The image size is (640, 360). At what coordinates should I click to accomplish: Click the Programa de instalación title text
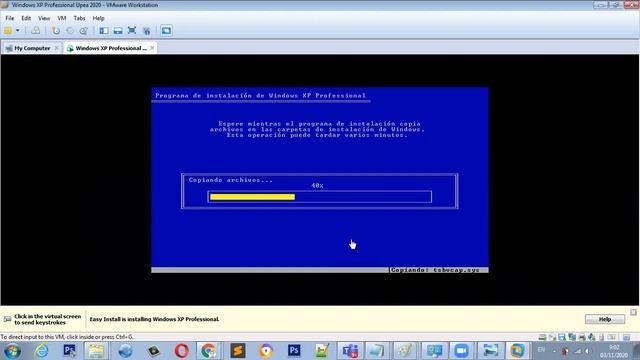click(260, 96)
